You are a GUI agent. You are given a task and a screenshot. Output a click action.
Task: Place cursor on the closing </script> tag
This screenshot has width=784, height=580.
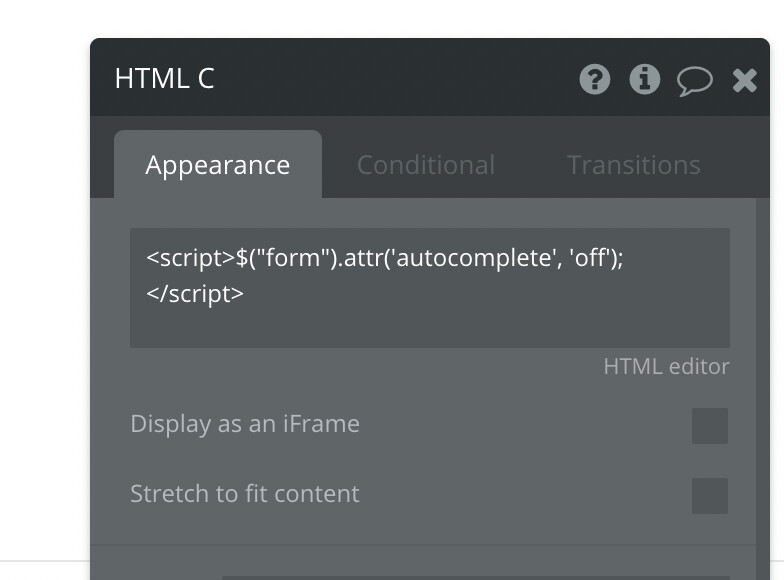[x=195, y=294]
